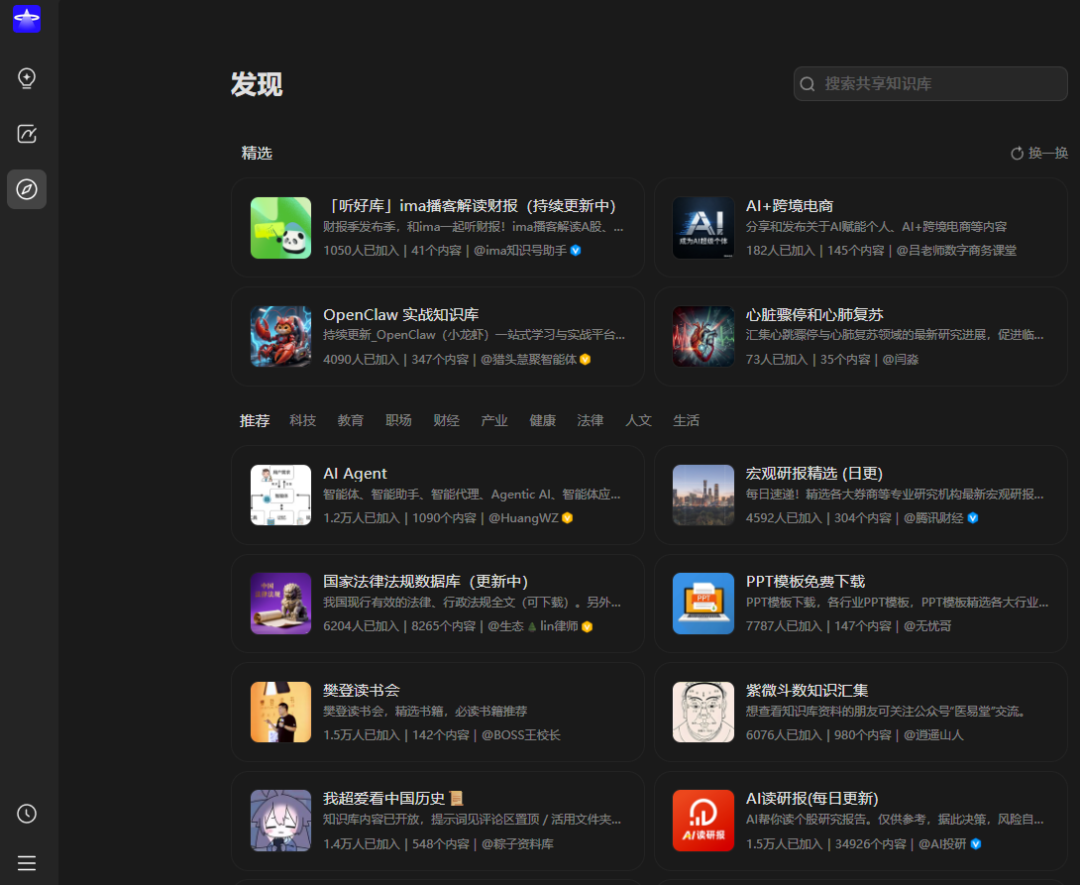Click the magnifier icon in the search box

click(x=807, y=83)
